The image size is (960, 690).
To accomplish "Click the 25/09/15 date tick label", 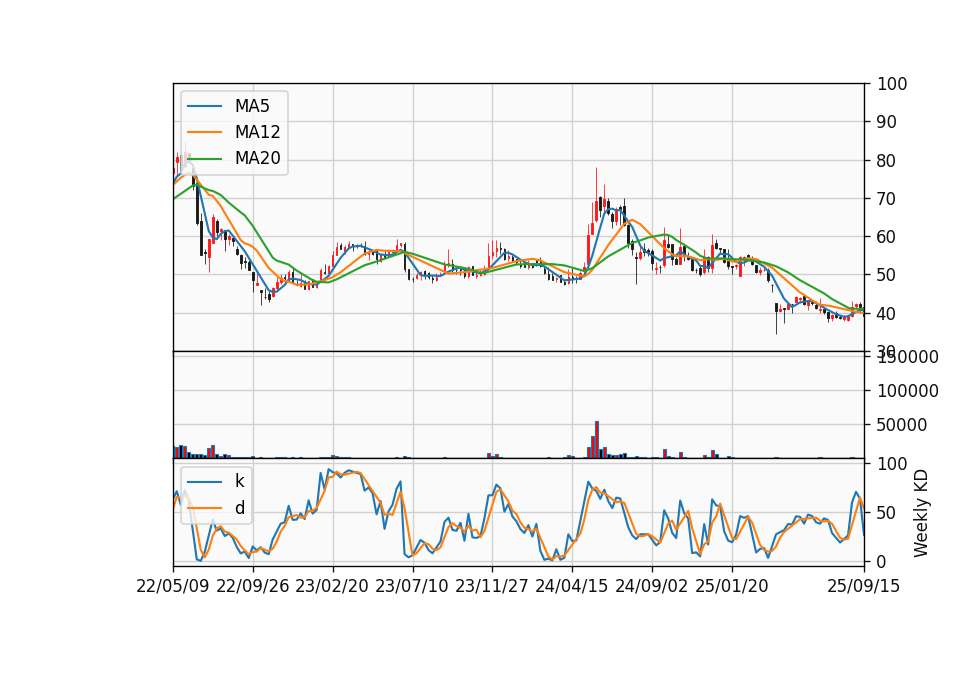I will [x=863, y=586].
